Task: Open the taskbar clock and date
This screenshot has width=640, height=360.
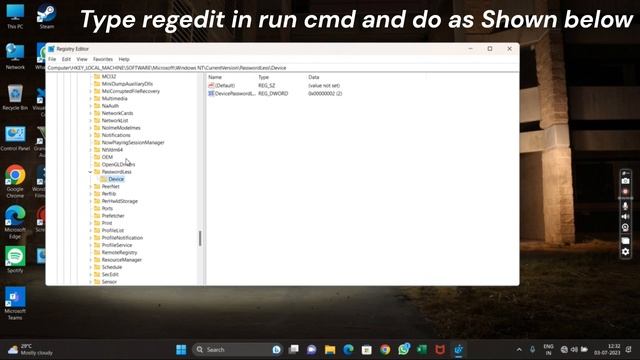Action: pos(607,349)
